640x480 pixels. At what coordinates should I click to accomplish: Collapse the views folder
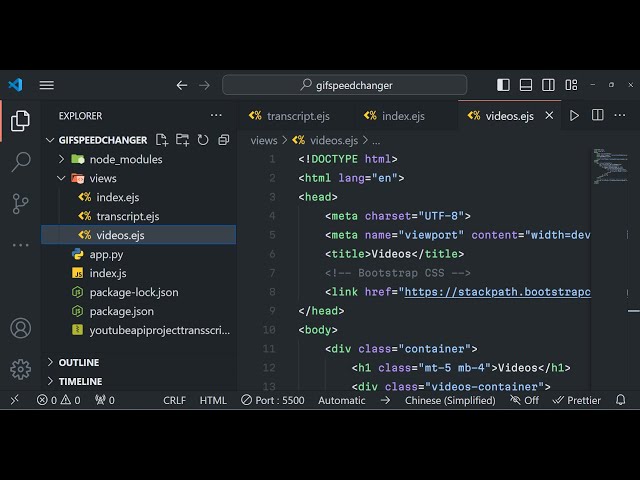pyautogui.click(x=102, y=178)
